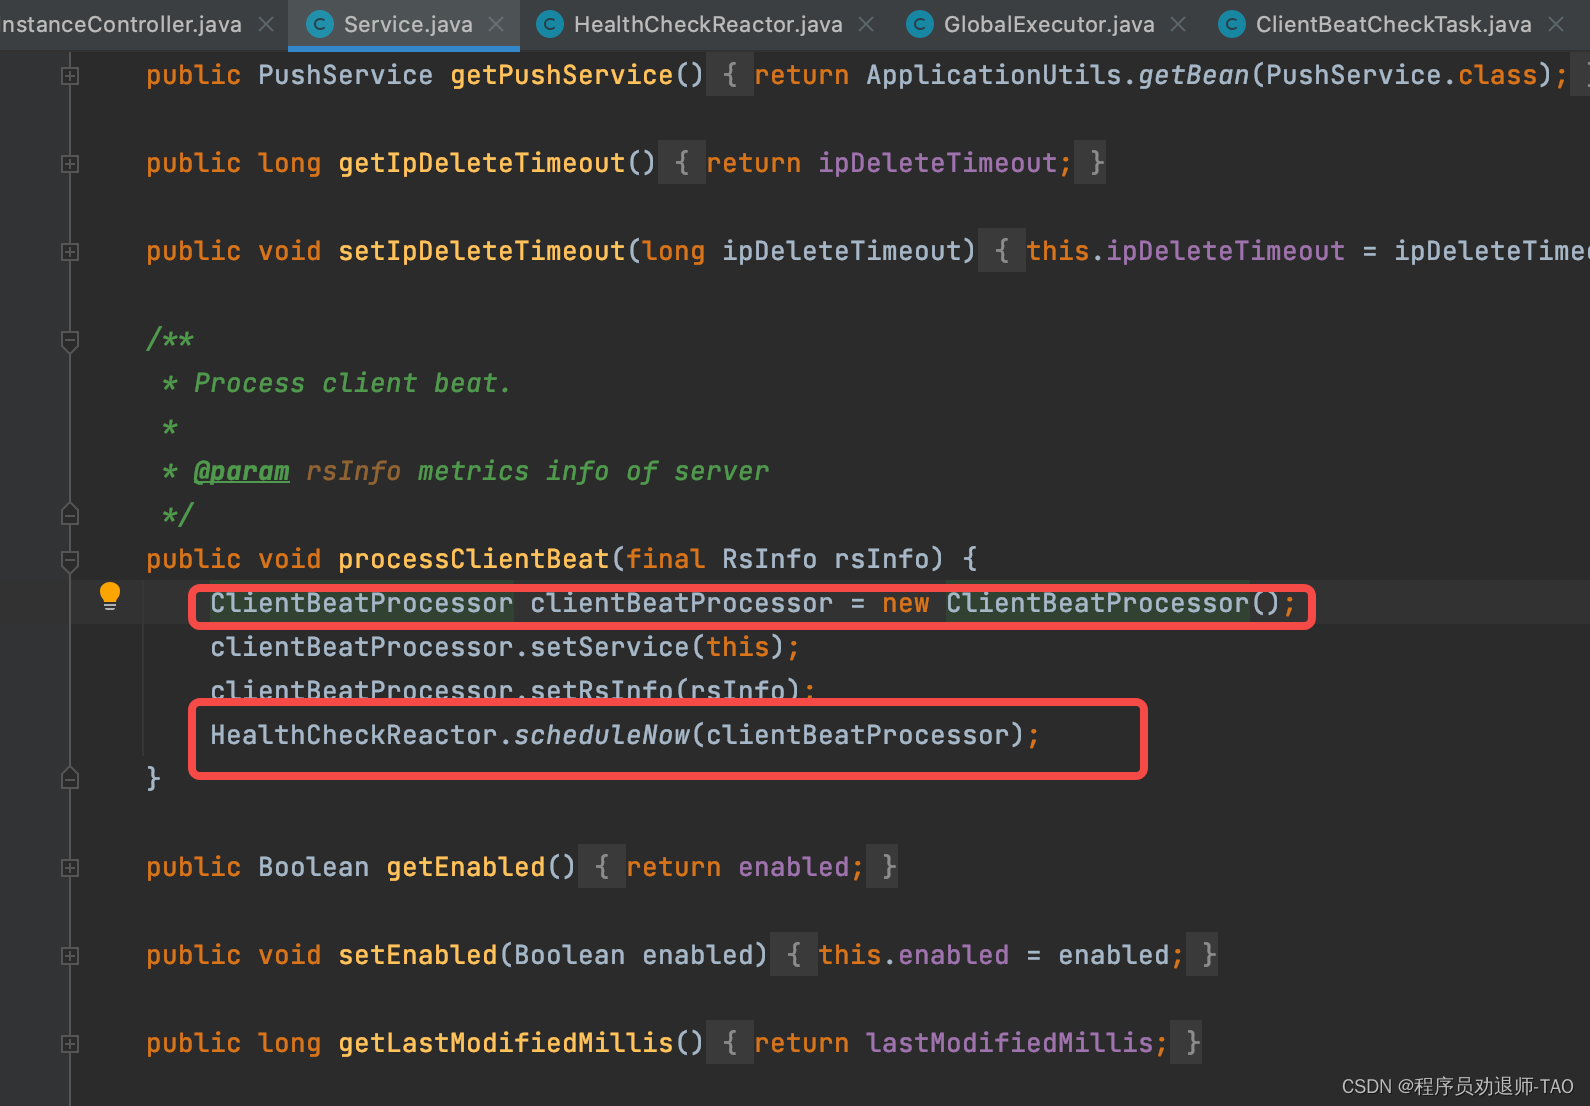This screenshot has width=1590, height=1106.
Task: Collapse the processClientBeat method fold
Action: [x=70, y=560]
